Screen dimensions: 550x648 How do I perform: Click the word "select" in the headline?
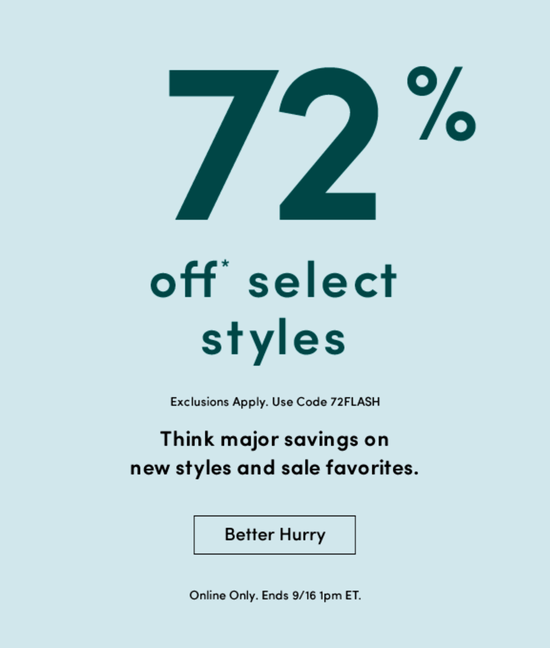click(322, 280)
